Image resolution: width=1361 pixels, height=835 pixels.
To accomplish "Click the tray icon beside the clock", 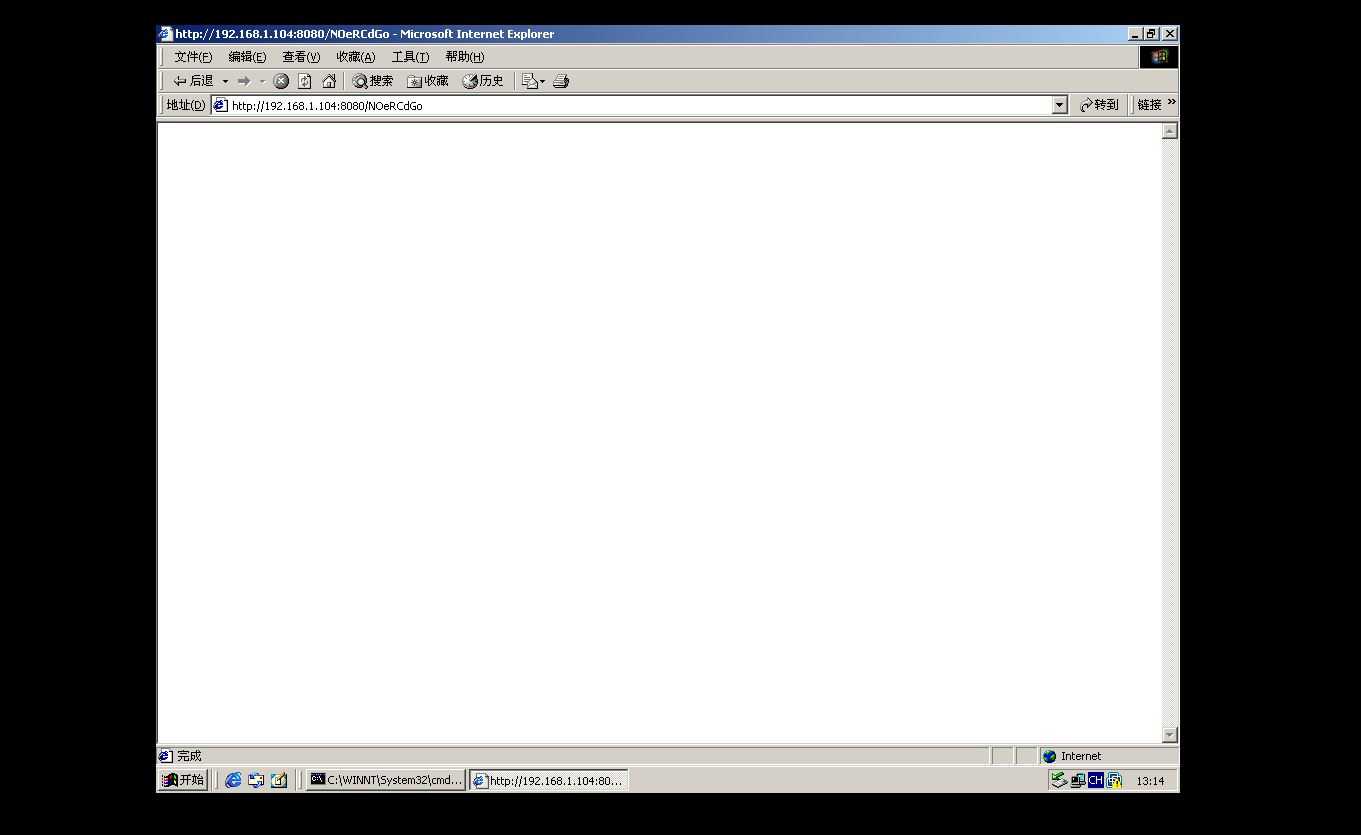I will pos(1114,780).
